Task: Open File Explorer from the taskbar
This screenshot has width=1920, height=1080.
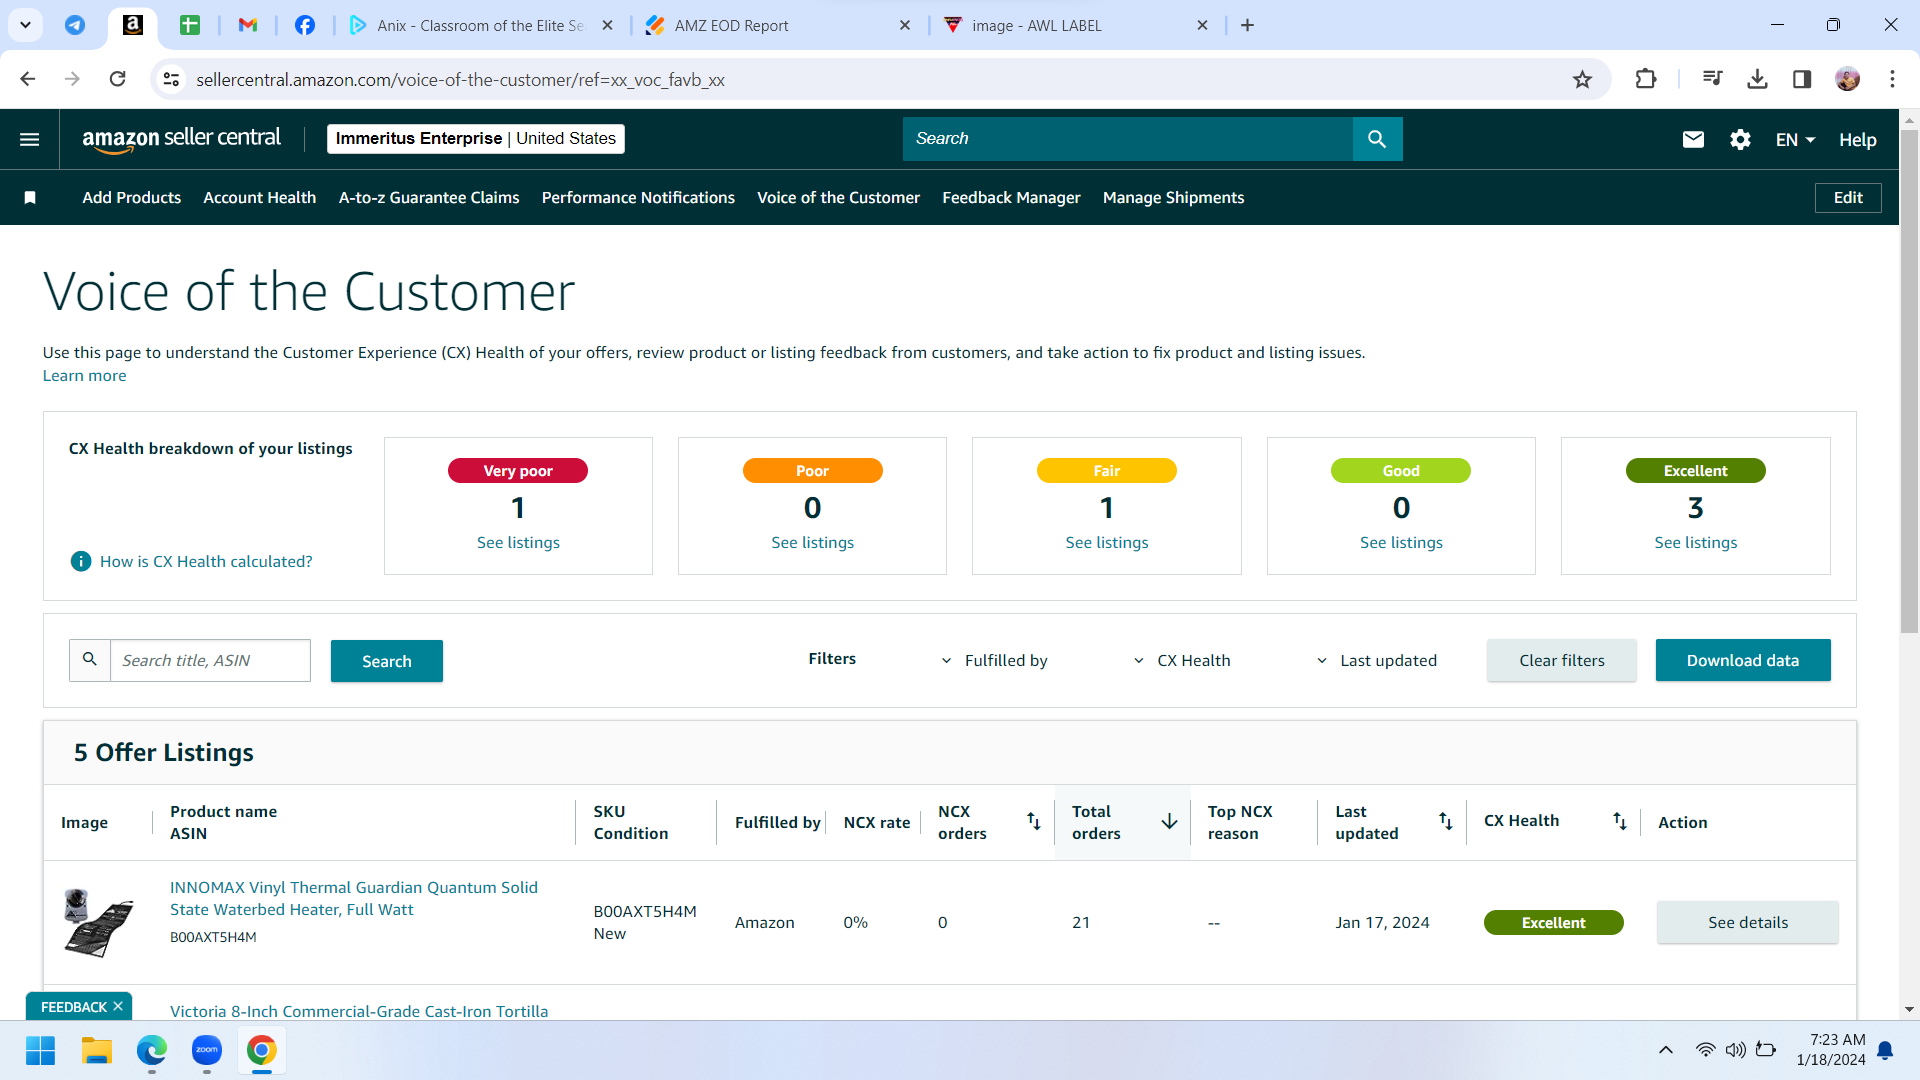Action: point(96,1051)
